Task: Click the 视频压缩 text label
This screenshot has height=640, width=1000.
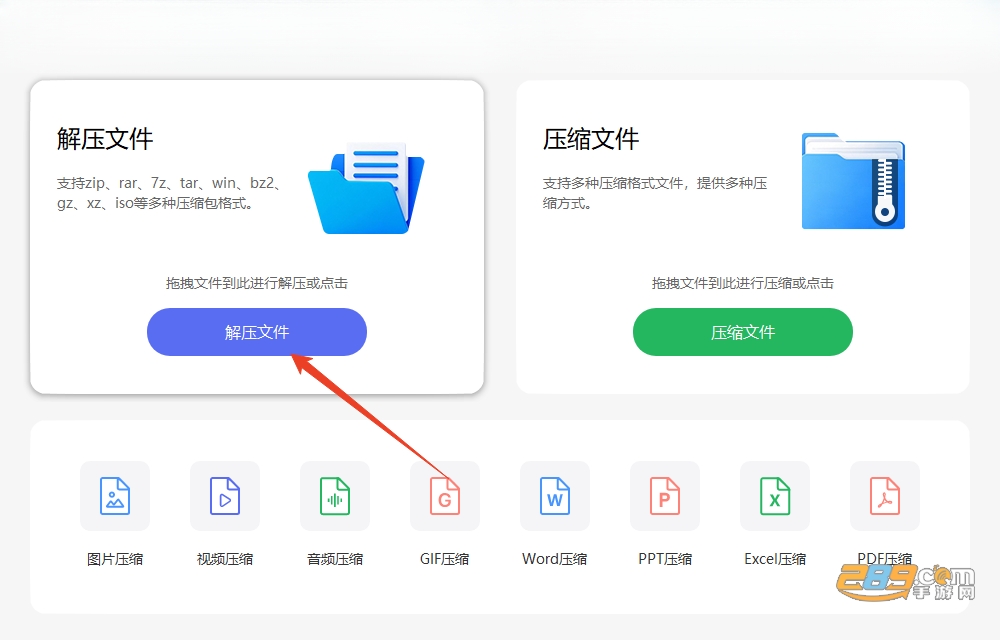Action: pyautogui.click(x=225, y=559)
